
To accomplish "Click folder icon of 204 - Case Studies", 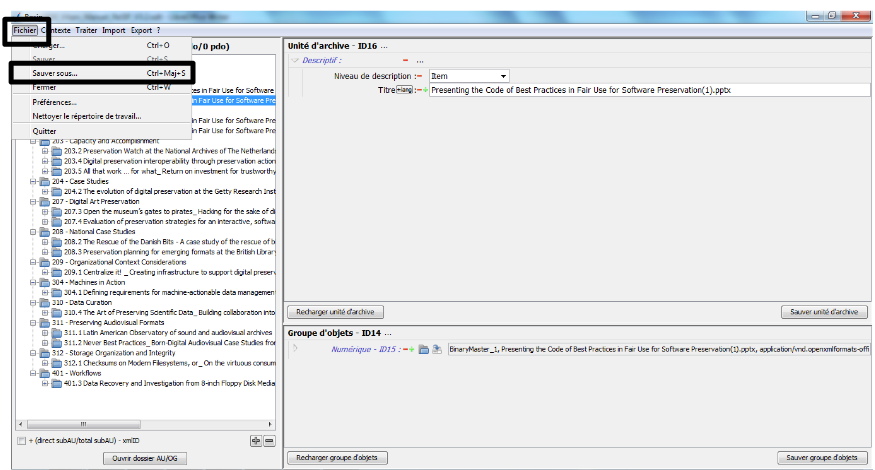I will click(45, 181).
